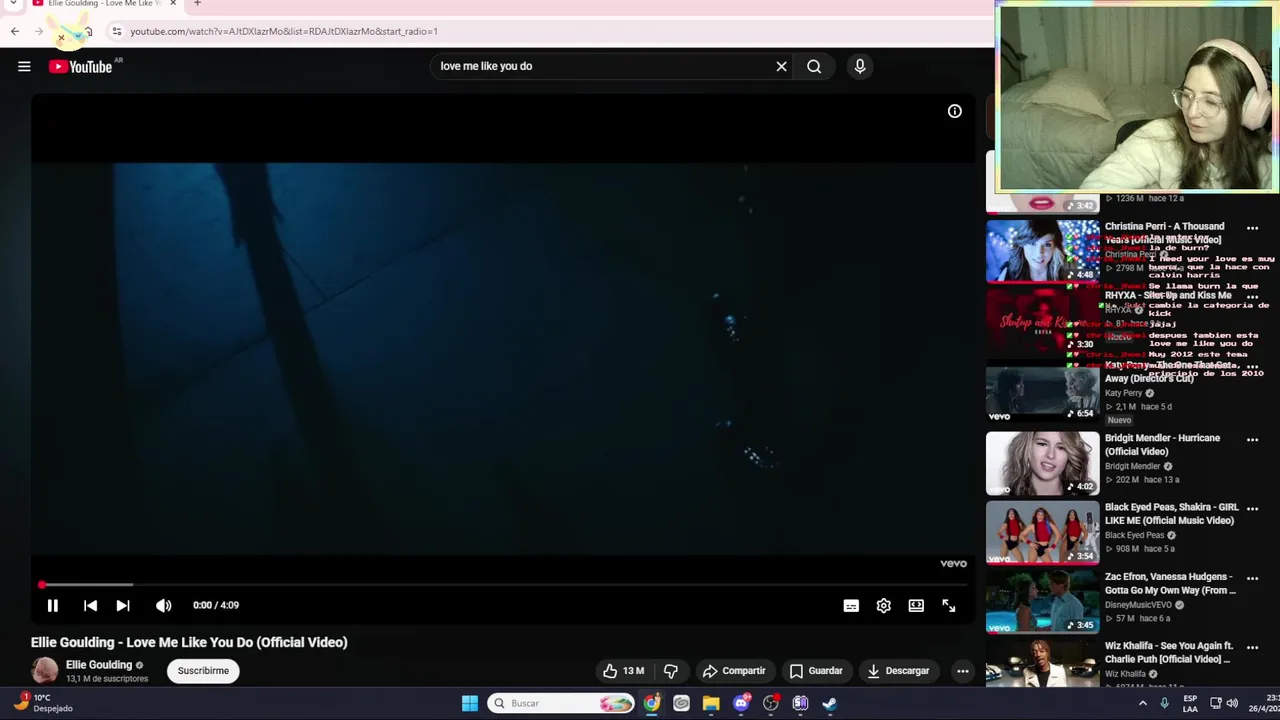Screen dimensions: 1280x720
Task: Open options for Bridgit Mendler Hurricane
Action: 1252,440
